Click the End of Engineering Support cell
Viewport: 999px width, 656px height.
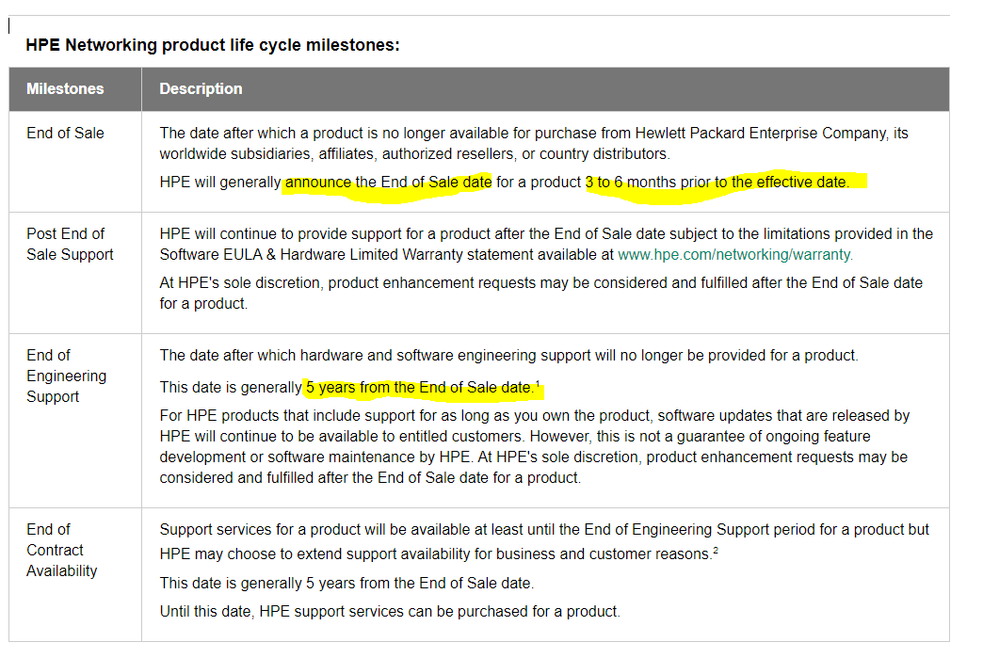point(66,376)
